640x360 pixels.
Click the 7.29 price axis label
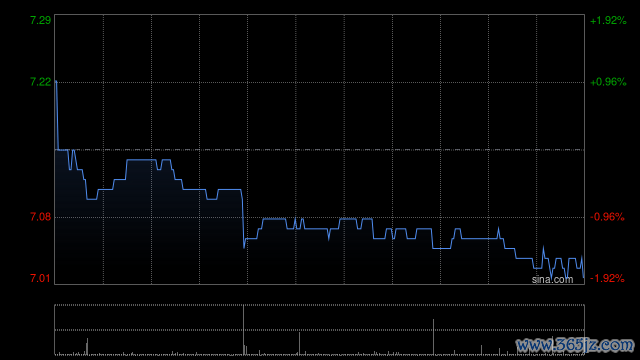[x=40, y=20]
